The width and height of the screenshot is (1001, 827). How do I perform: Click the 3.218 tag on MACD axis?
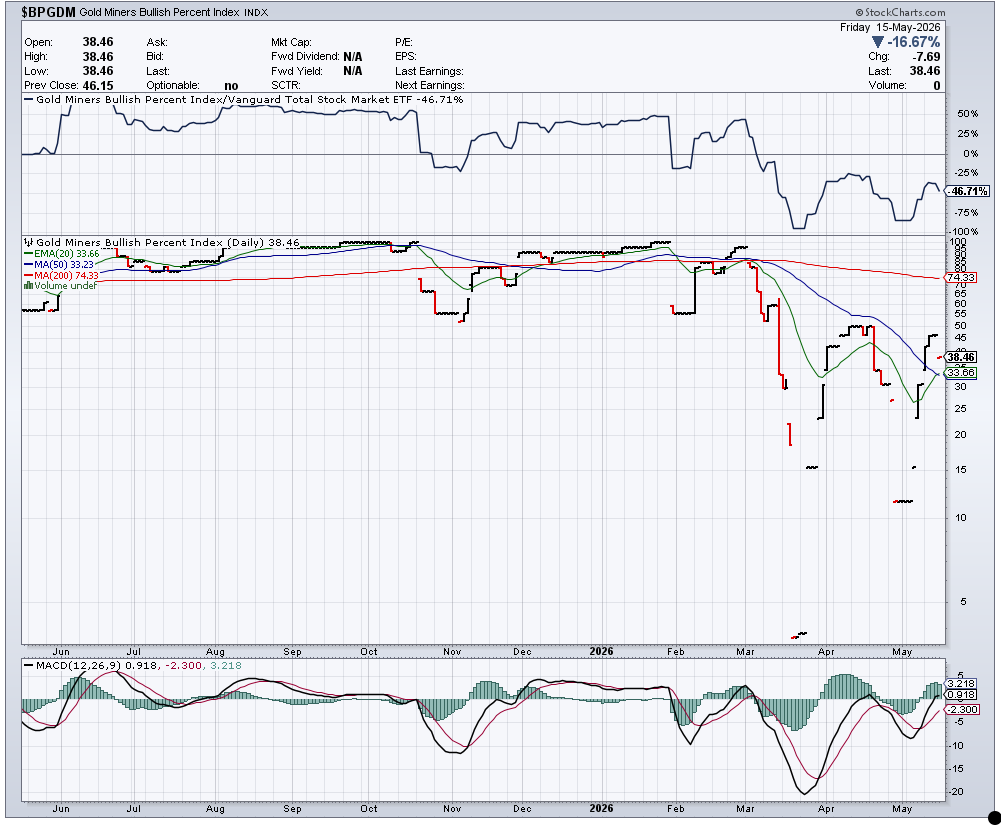[963, 684]
